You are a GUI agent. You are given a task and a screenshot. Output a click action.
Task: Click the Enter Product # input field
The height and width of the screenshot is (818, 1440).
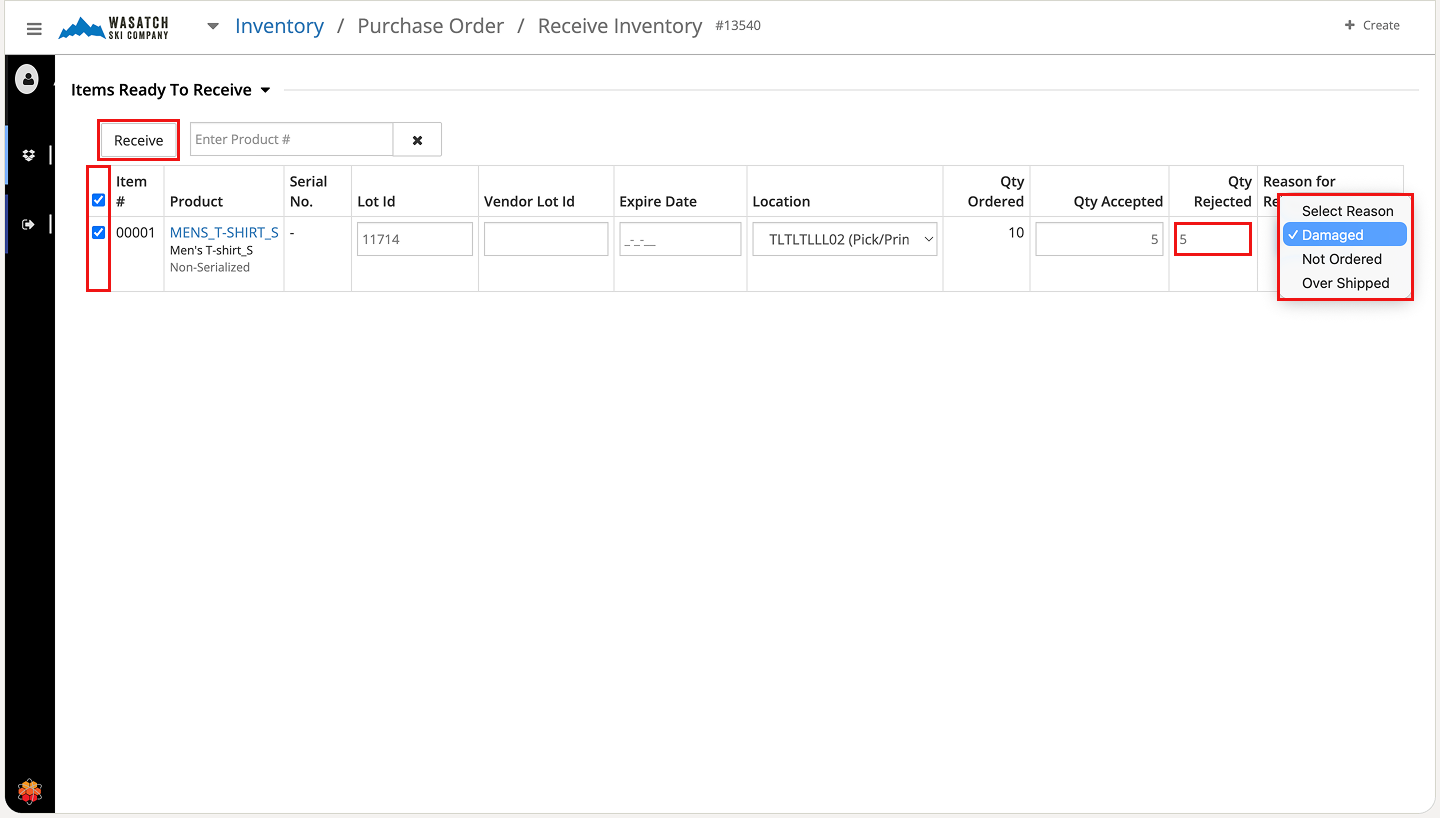(291, 140)
